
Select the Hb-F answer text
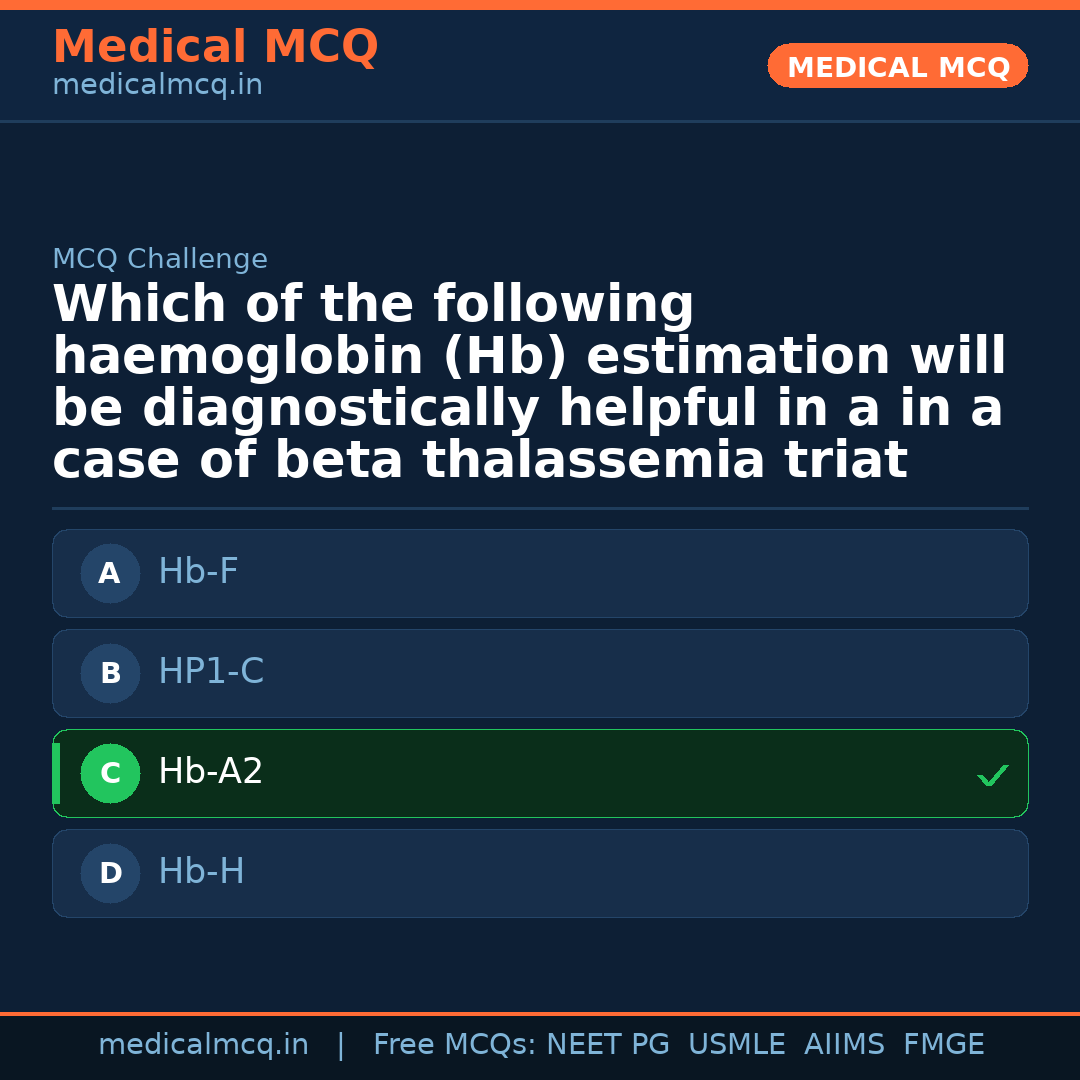coord(198,572)
